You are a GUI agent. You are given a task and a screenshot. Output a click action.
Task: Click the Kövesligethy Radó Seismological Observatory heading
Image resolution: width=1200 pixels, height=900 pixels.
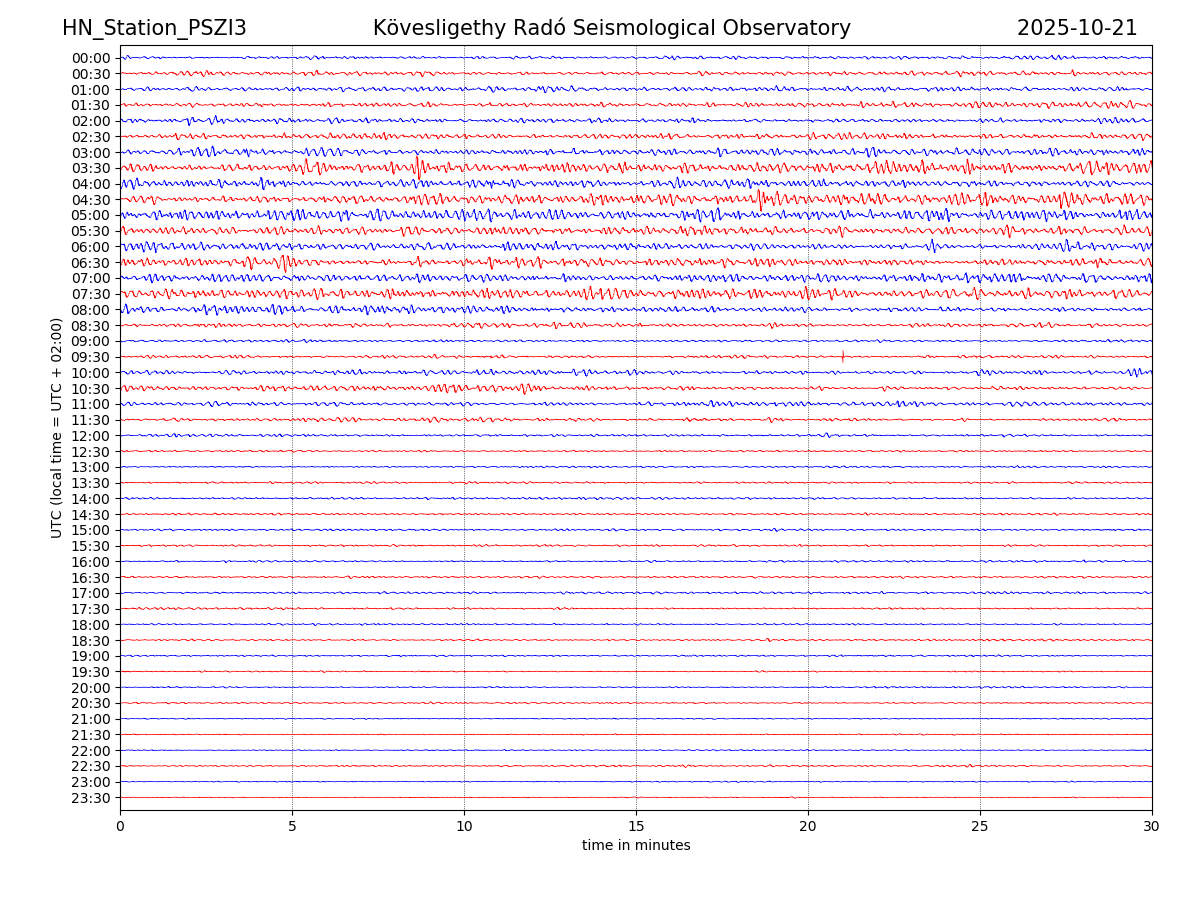pyautogui.click(x=611, y=28)
